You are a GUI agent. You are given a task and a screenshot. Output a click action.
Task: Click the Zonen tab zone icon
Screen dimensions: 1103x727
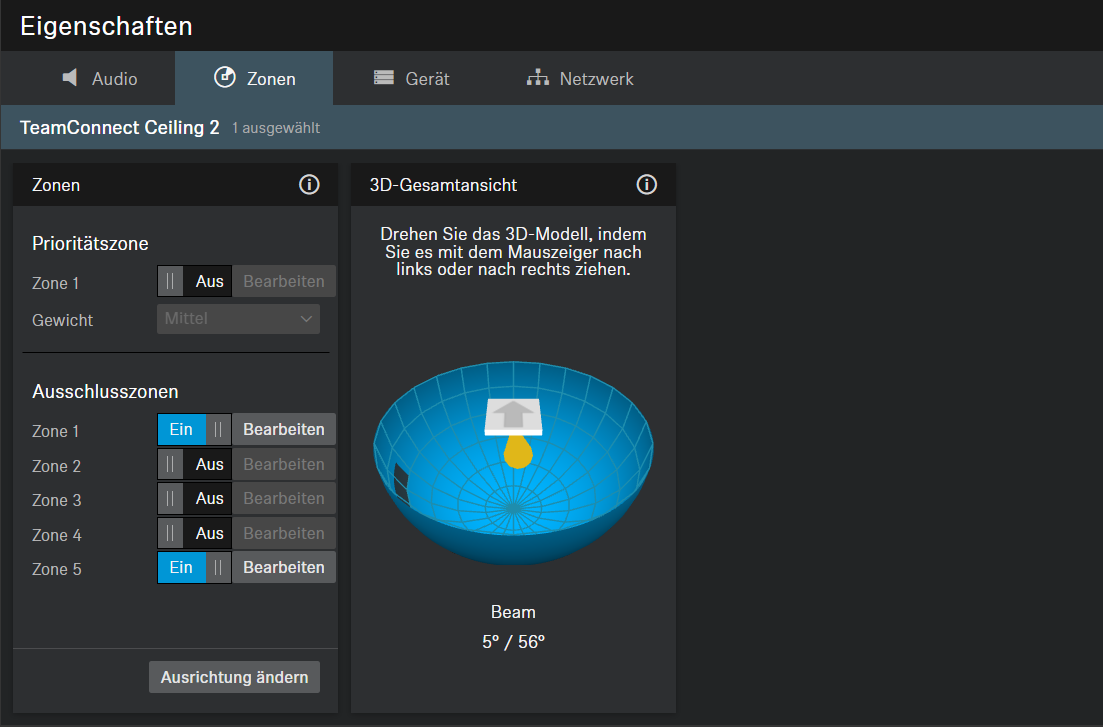(x=225, y=78)
